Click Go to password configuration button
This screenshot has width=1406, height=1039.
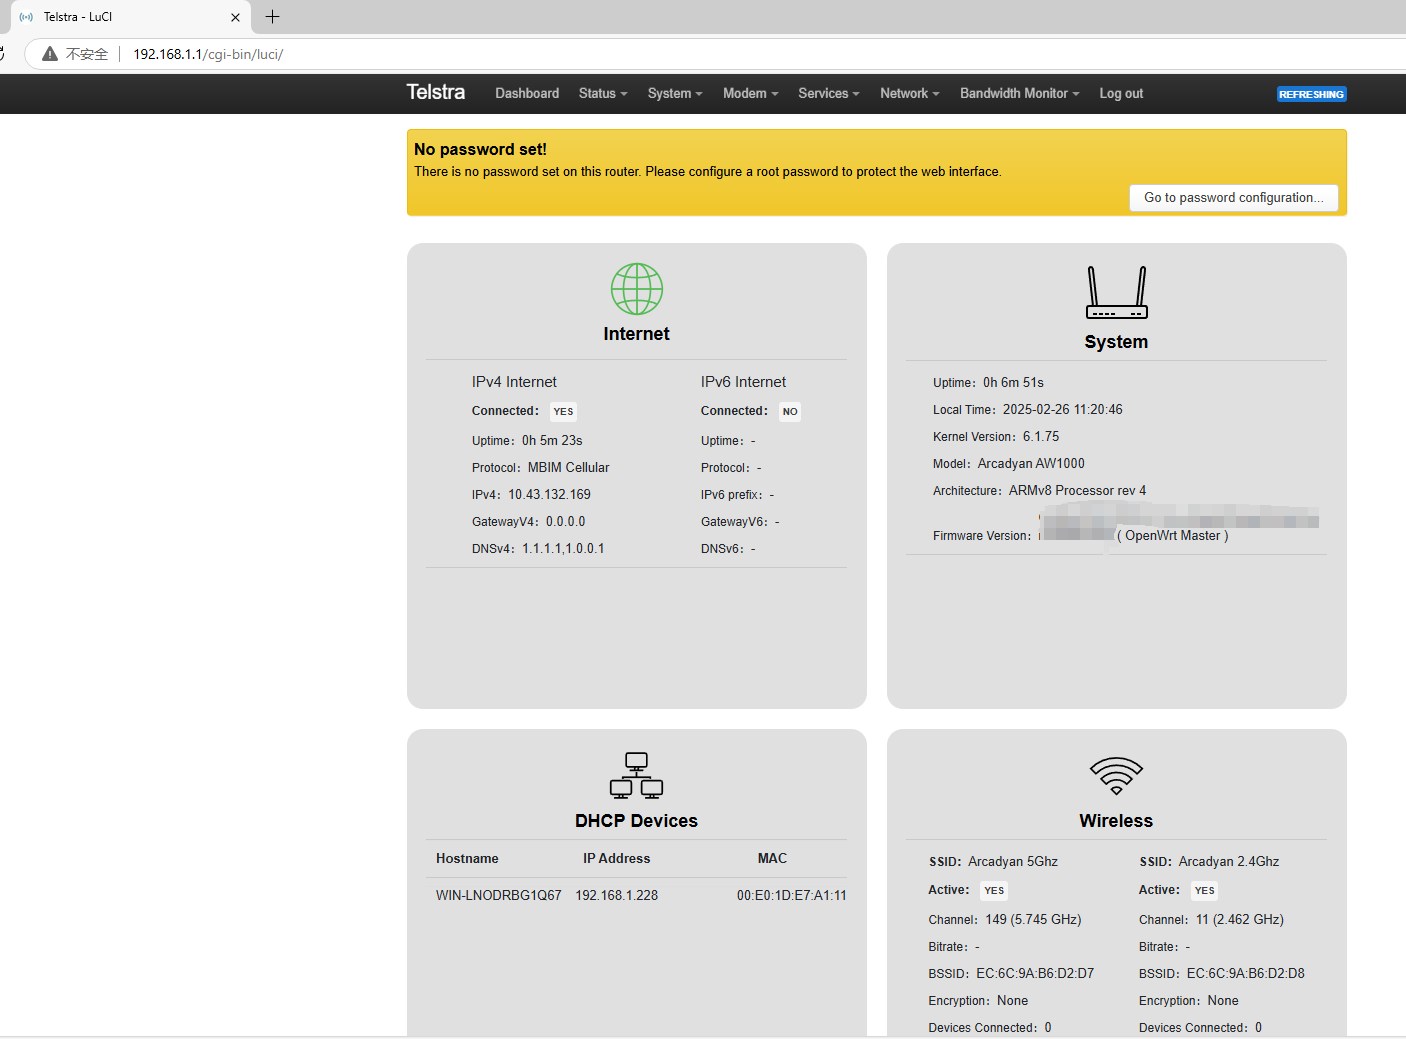coord(1233,198)
